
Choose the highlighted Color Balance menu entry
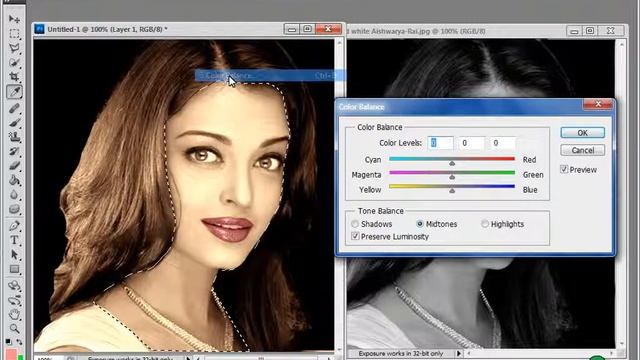pos(270,76)
